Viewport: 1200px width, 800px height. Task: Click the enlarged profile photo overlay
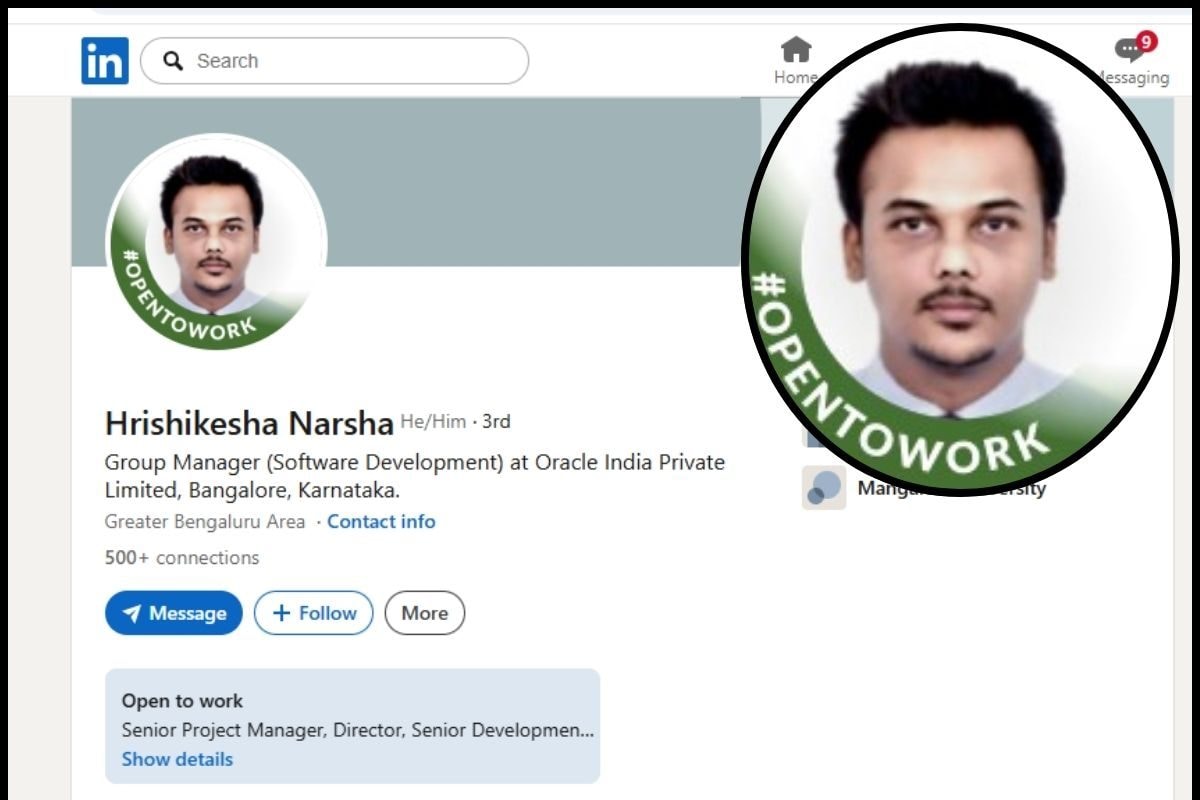pos(958,260)
